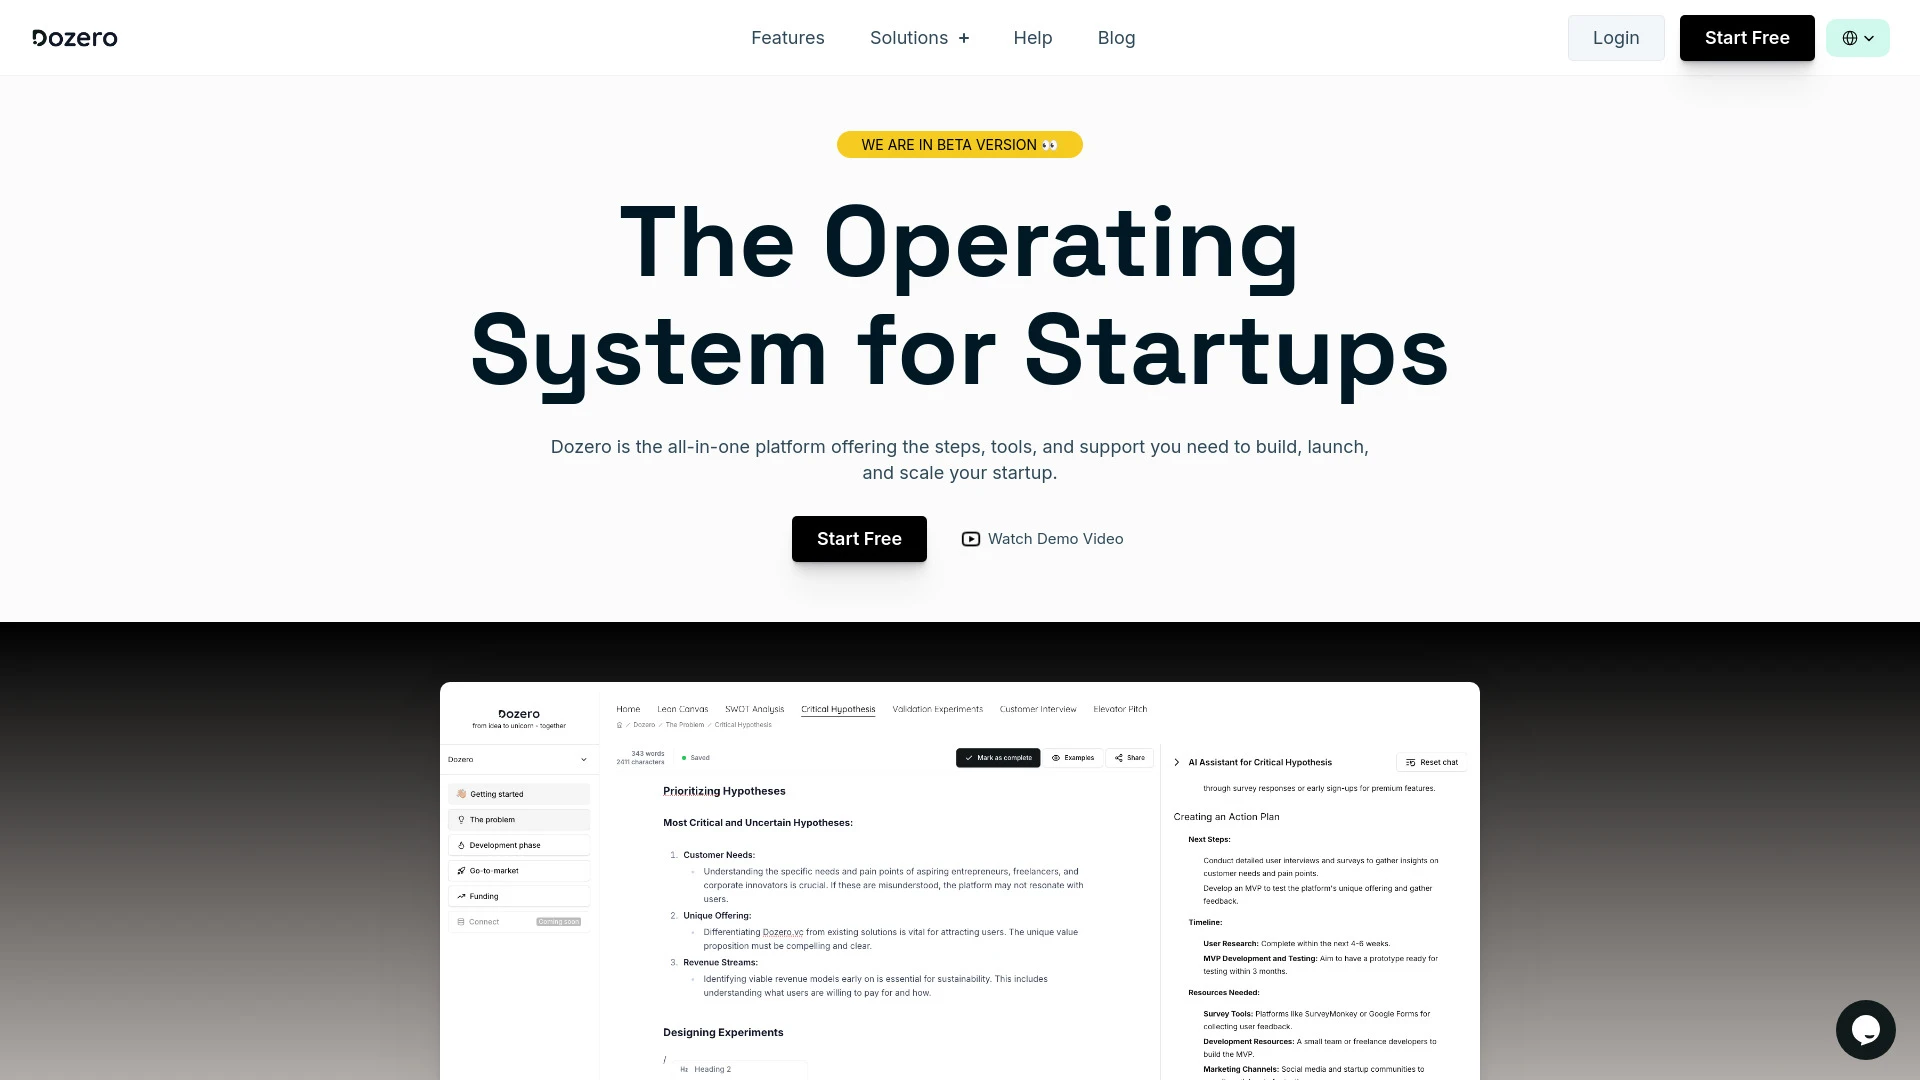This screenshot has height=1080, width=1920.
Task: Click the Connect section icon
Action: tap(462, 922)
